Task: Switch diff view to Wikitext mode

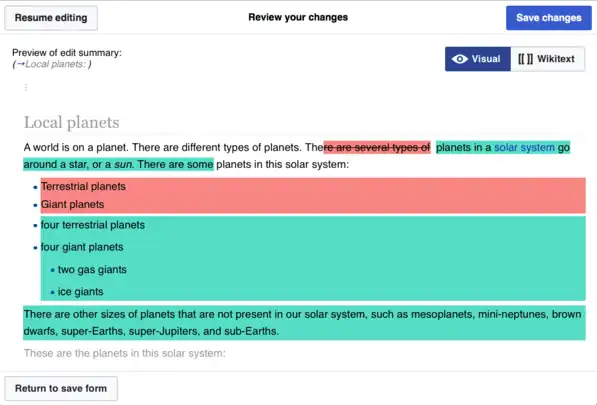Action: pyautogui.click(x=548, y=59)
